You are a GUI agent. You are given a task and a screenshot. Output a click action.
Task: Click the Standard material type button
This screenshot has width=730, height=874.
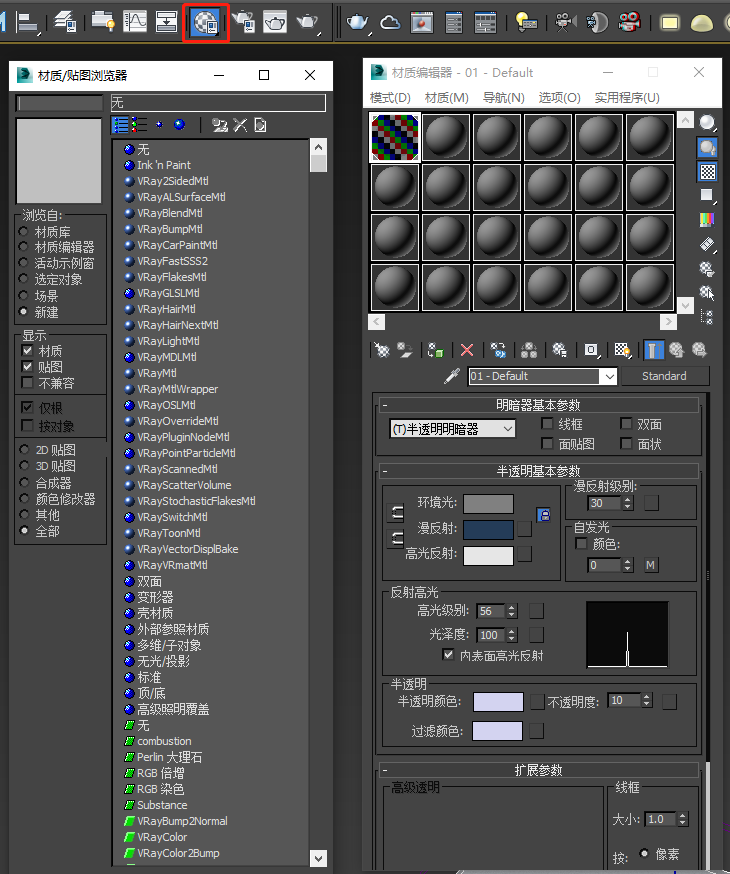tap(664, 377)
